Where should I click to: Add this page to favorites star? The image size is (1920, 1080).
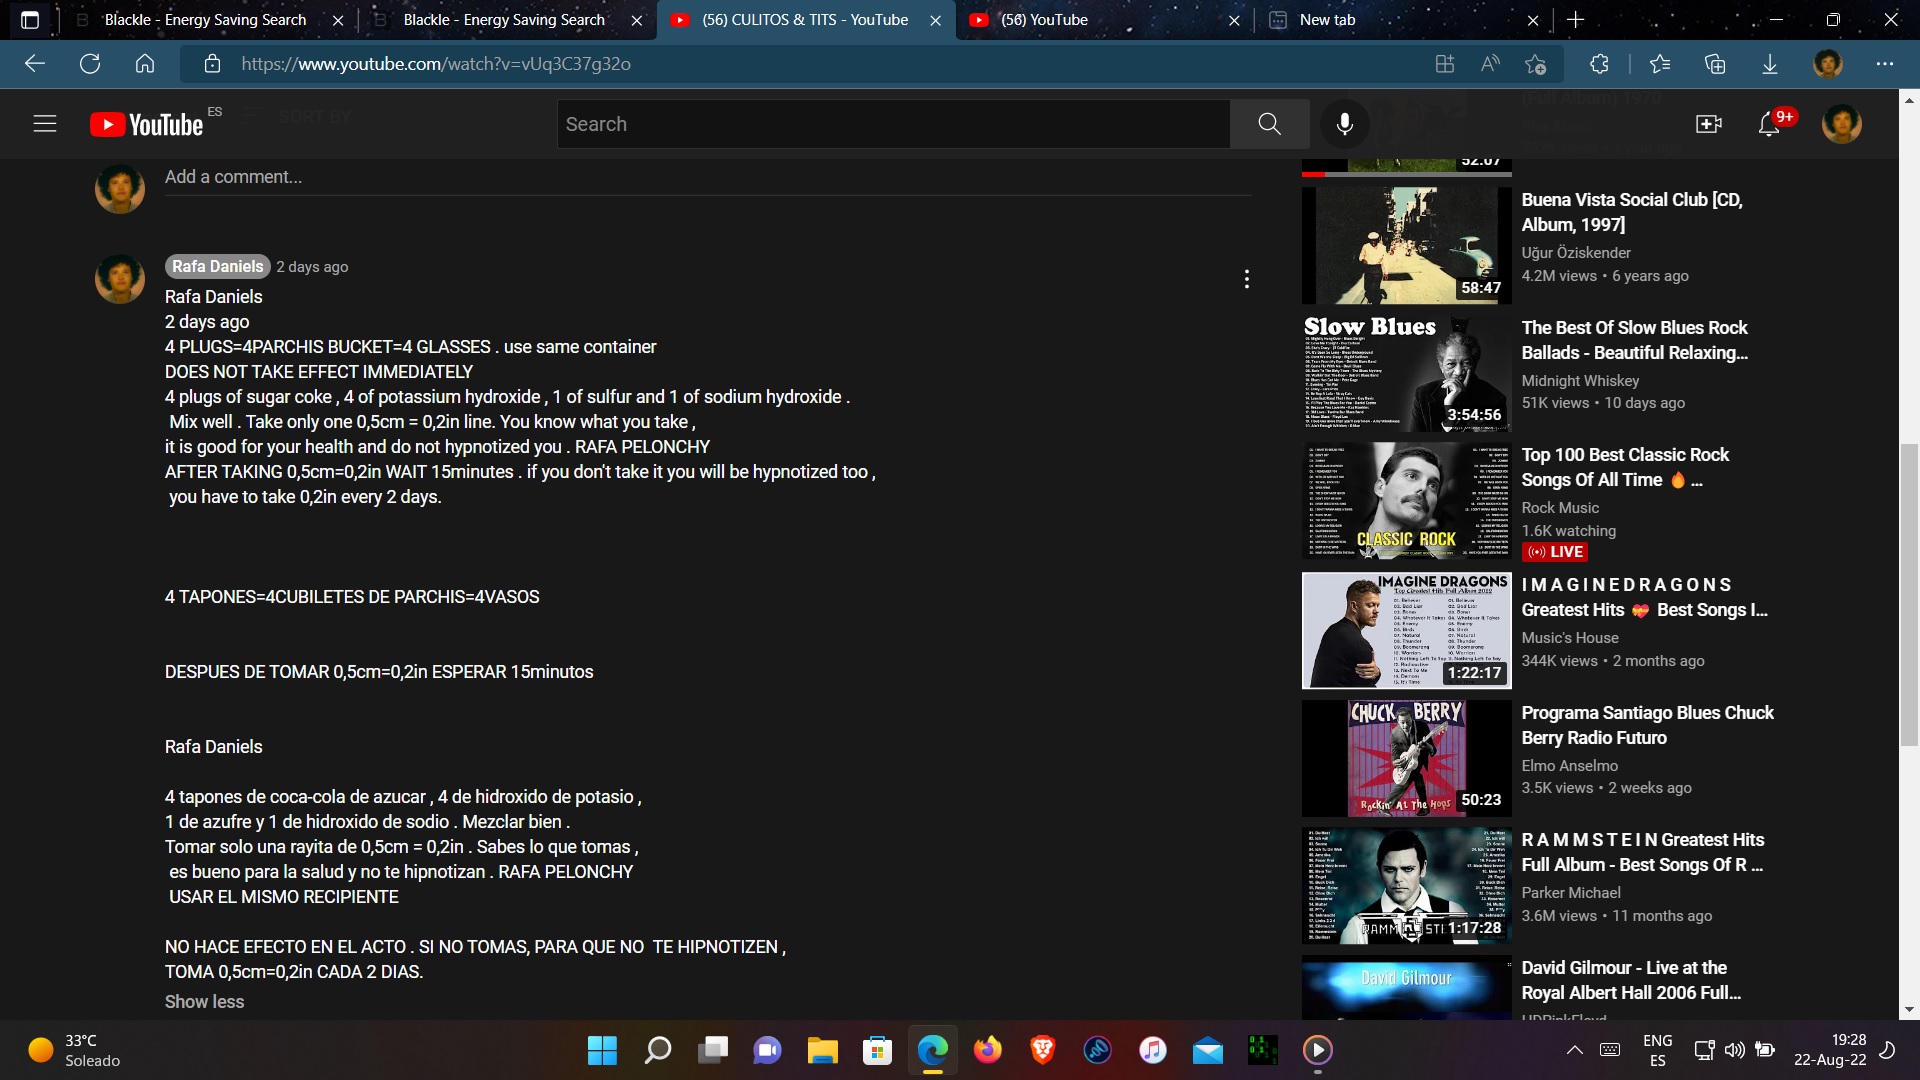[x=1536, y=64]
